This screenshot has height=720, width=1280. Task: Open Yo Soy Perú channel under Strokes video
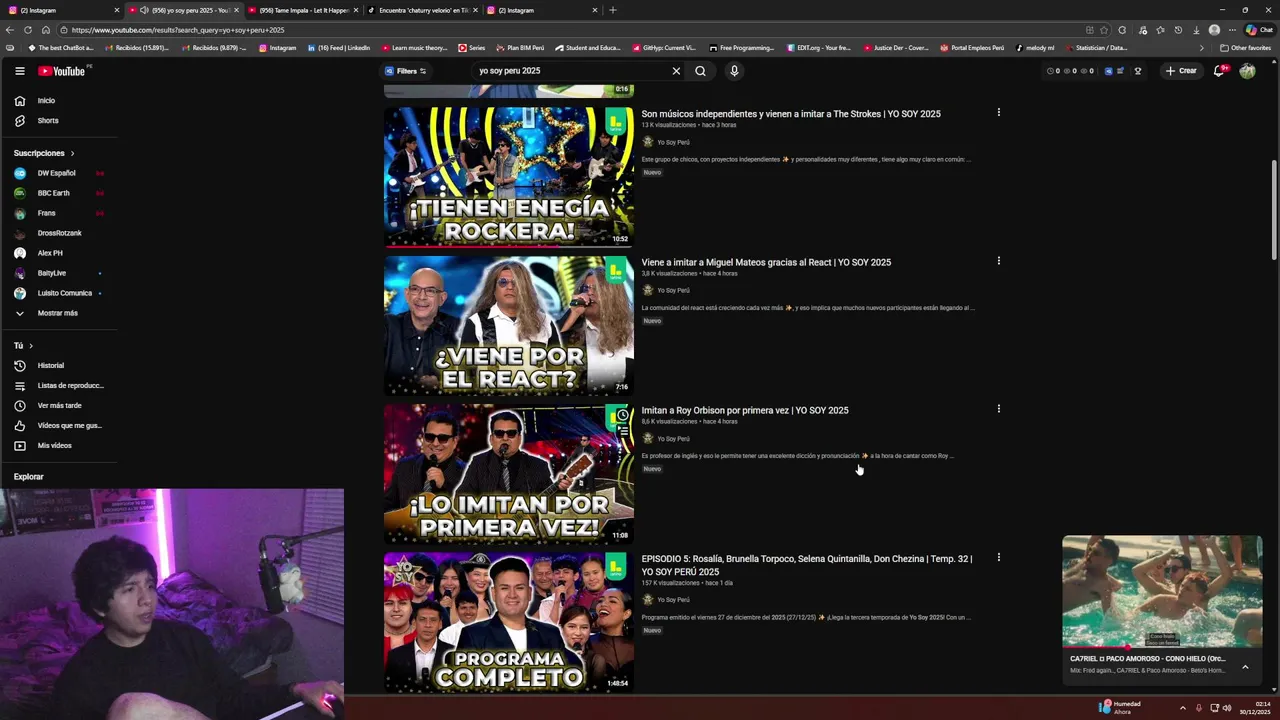pyautogui.click(x=673, y=142)
